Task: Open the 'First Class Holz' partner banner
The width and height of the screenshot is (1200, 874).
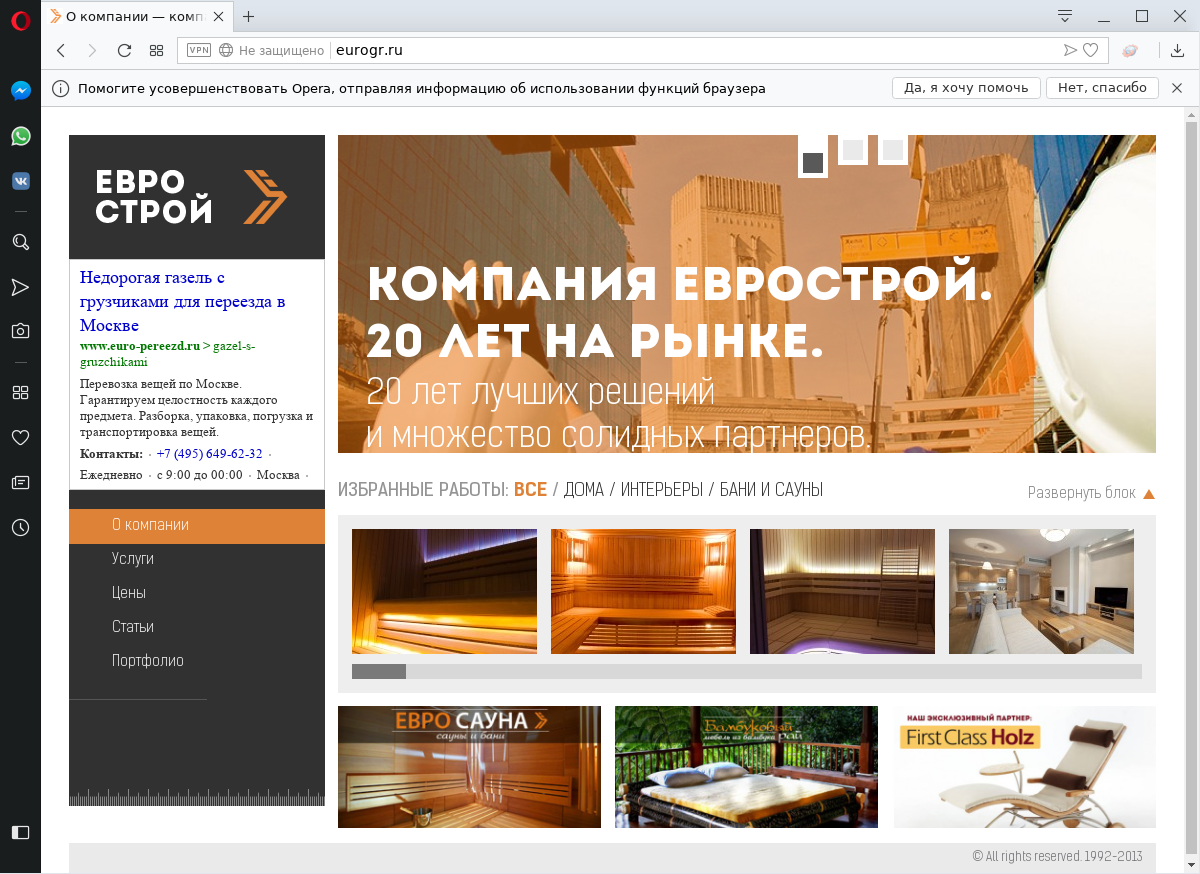Action: [x=1025, y=767]
